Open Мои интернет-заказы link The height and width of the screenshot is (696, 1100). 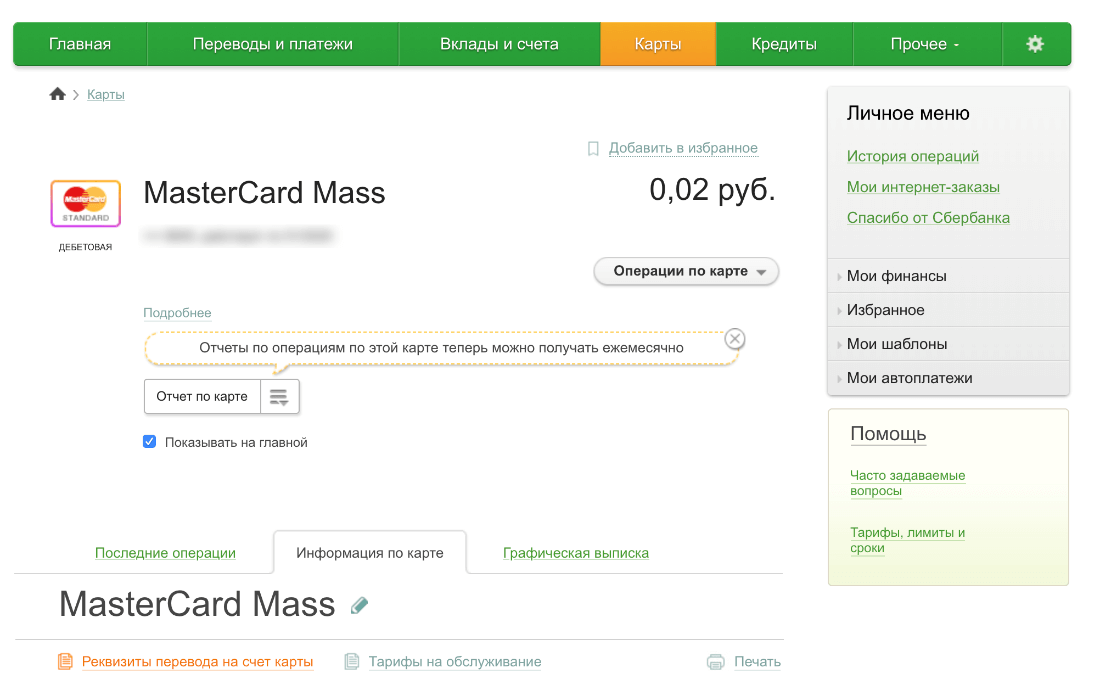(923, 187)
